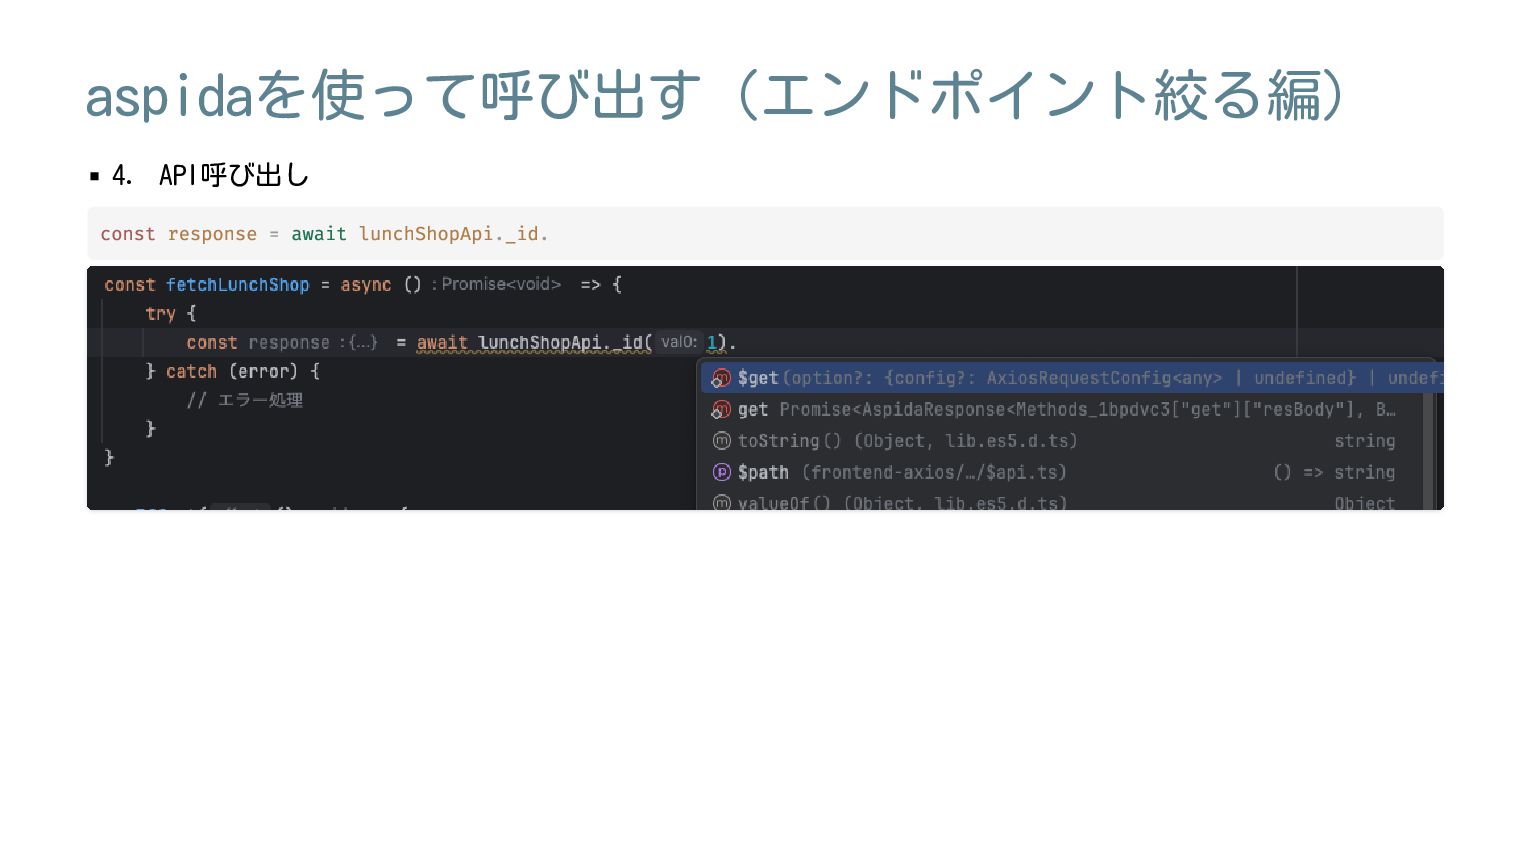
Task: Click the async keyword
Action: click(x=366, y=285)
